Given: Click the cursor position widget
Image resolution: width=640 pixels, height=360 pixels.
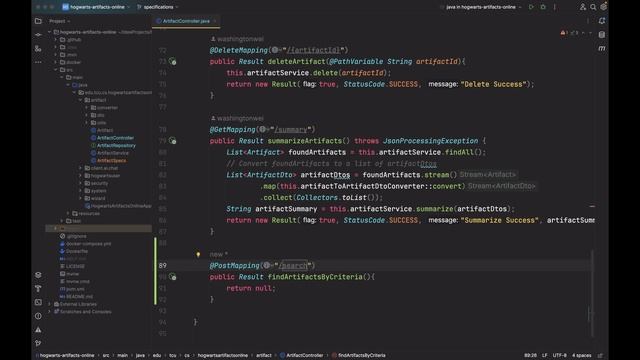Looking at the screenshot, I should click(530, 356).
